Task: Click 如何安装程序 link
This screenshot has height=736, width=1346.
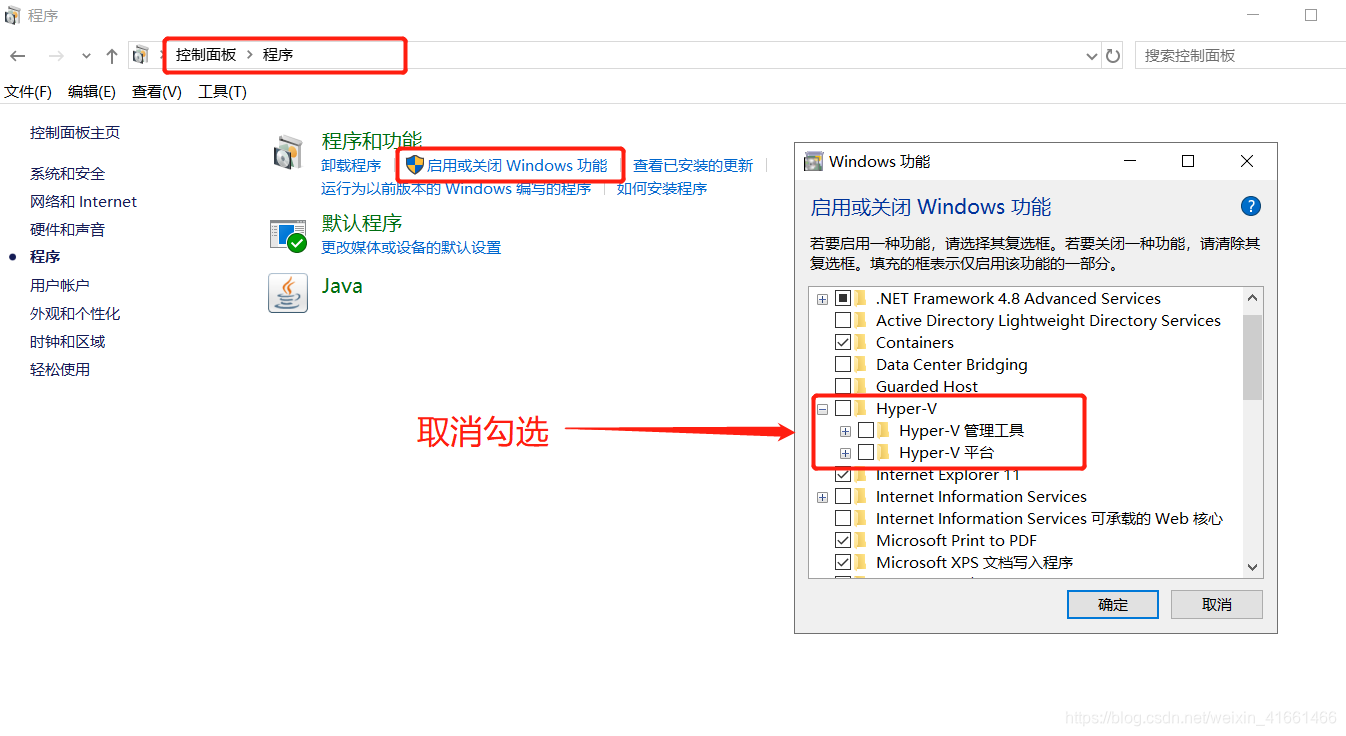Action: pos(662,189)
